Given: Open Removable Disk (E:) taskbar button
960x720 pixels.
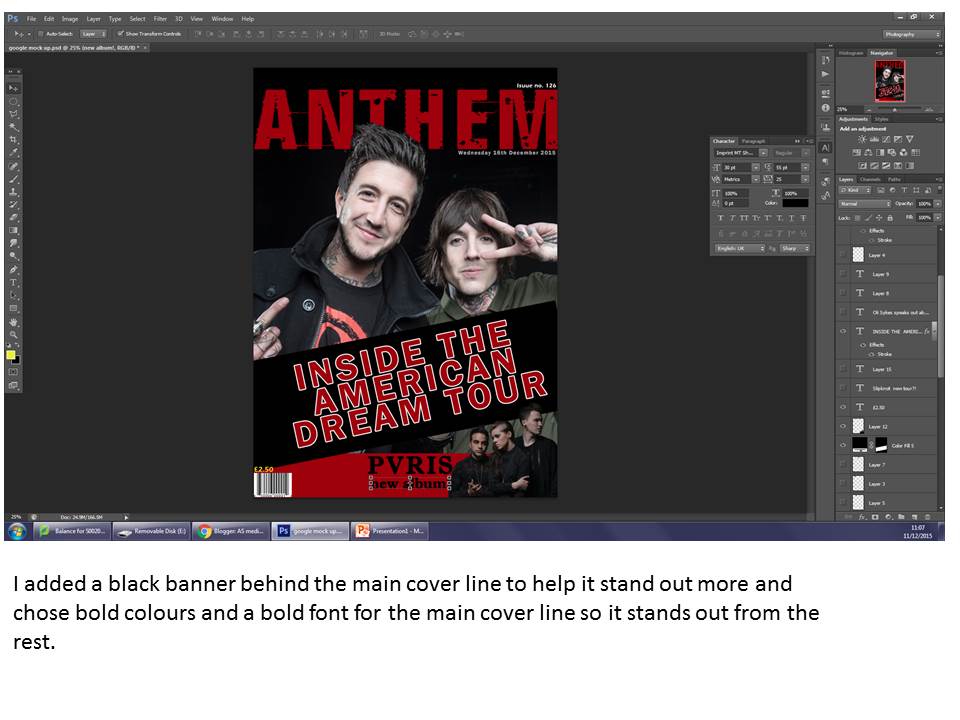Looking at the screenshot, I should (x=152, y=531).
